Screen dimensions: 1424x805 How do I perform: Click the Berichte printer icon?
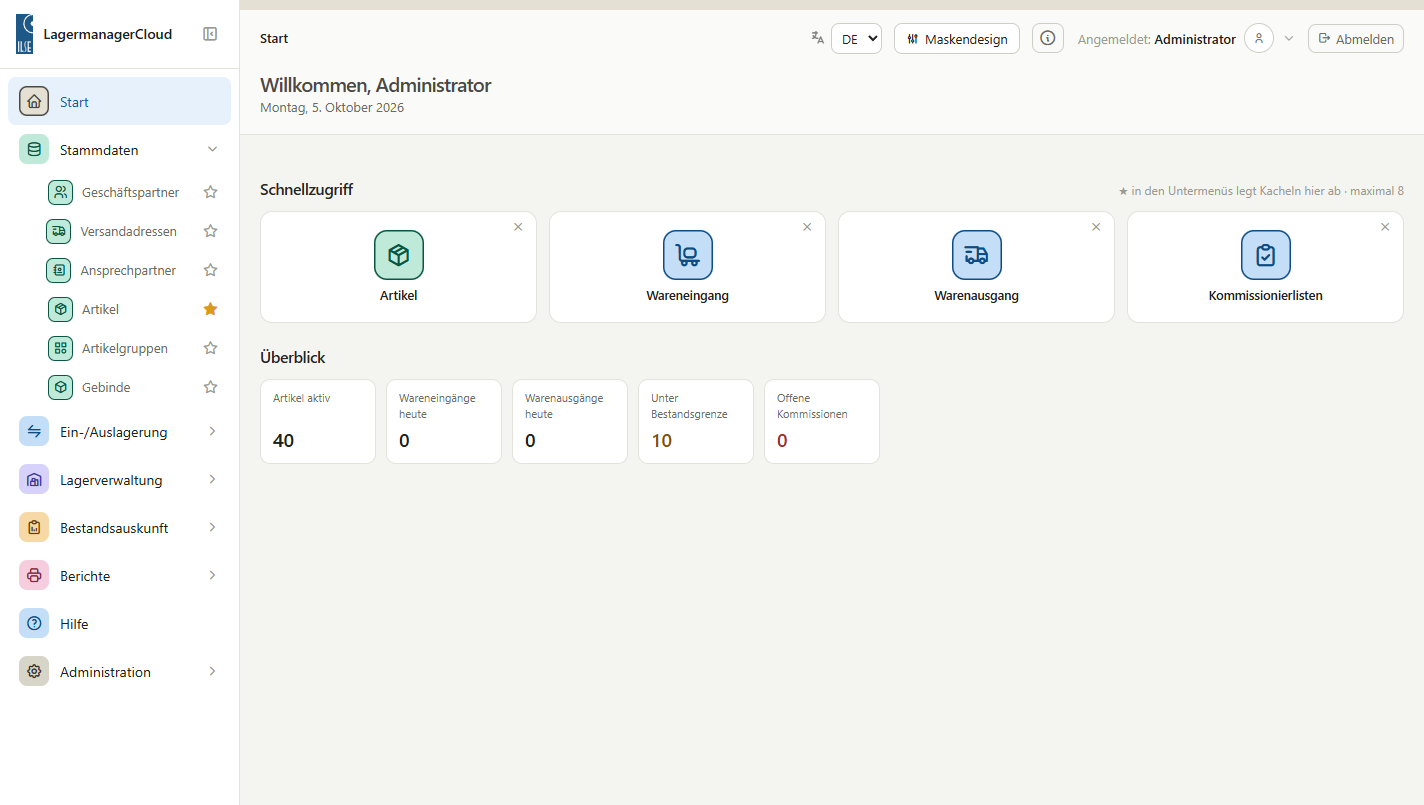34,576
